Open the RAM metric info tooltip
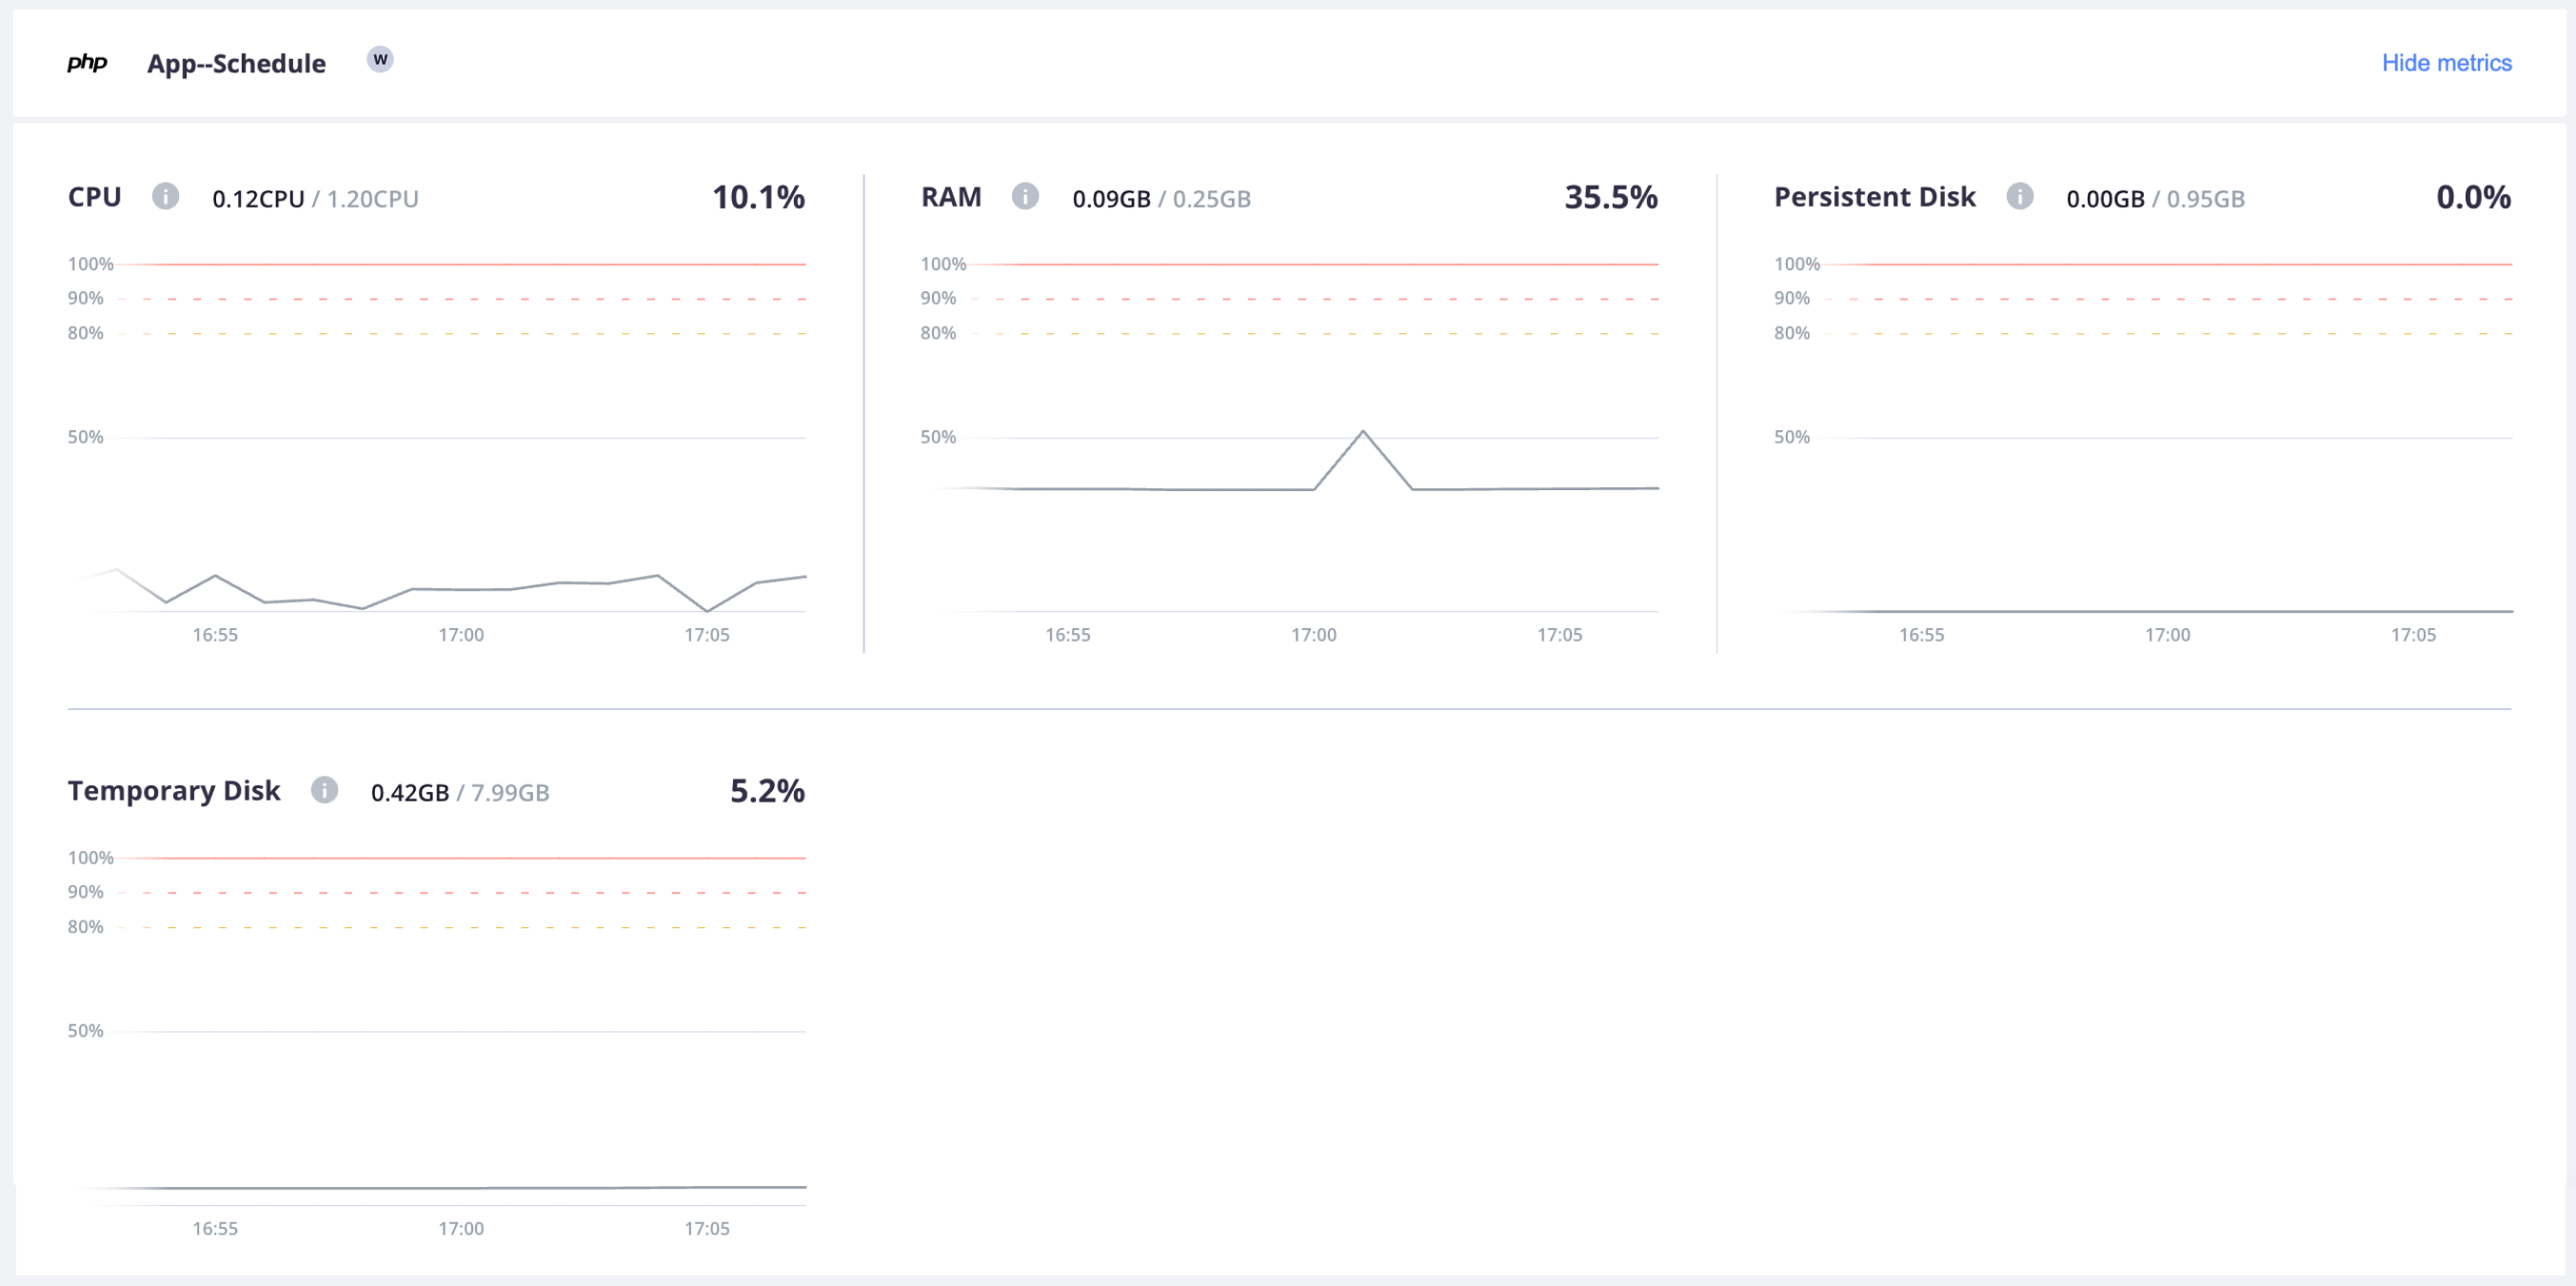 tap(1025, 196)
